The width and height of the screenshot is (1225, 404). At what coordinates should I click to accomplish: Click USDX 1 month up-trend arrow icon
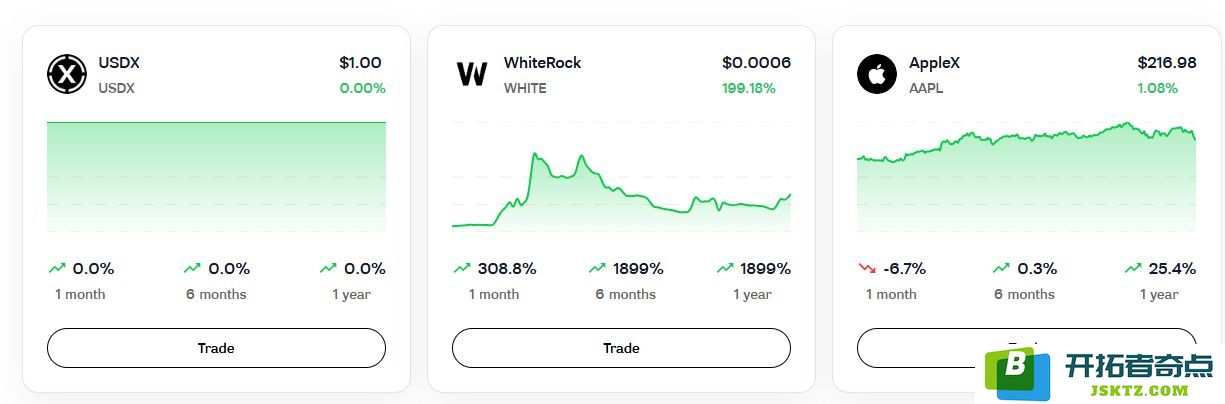coord(56,268)
